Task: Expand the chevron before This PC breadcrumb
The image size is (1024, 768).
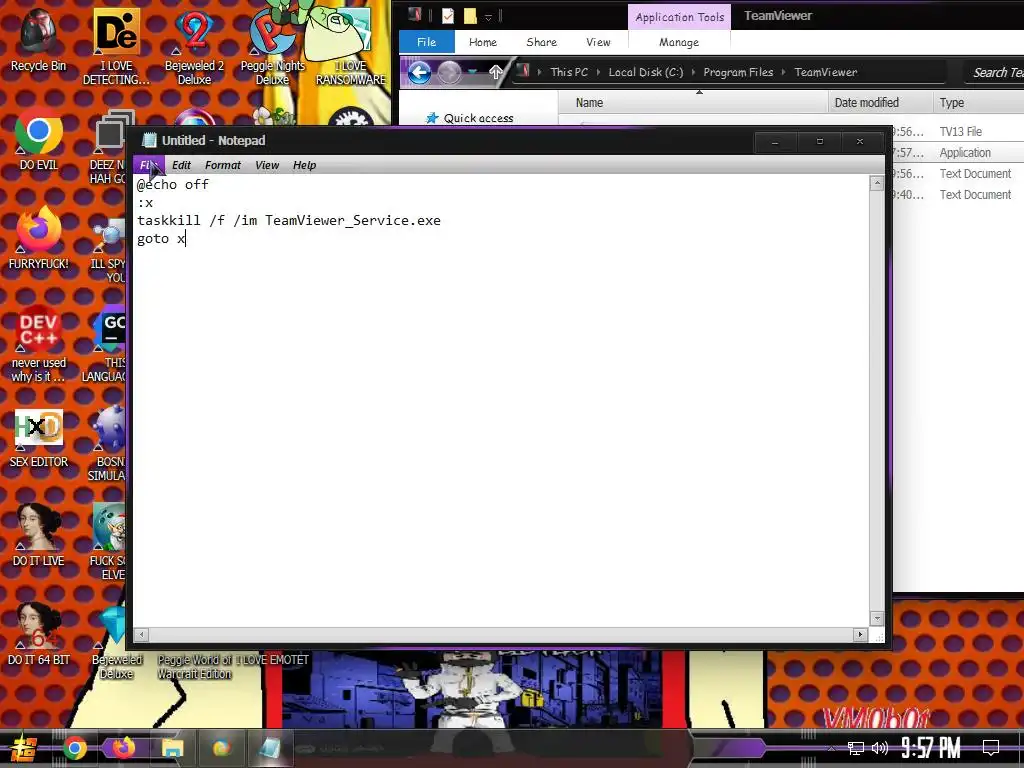Action: point(539,72)
